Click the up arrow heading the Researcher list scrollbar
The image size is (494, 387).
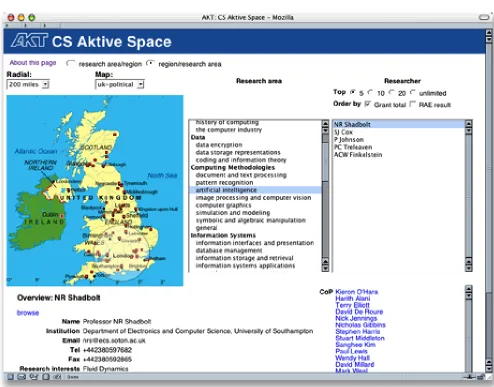click(468, 124)
